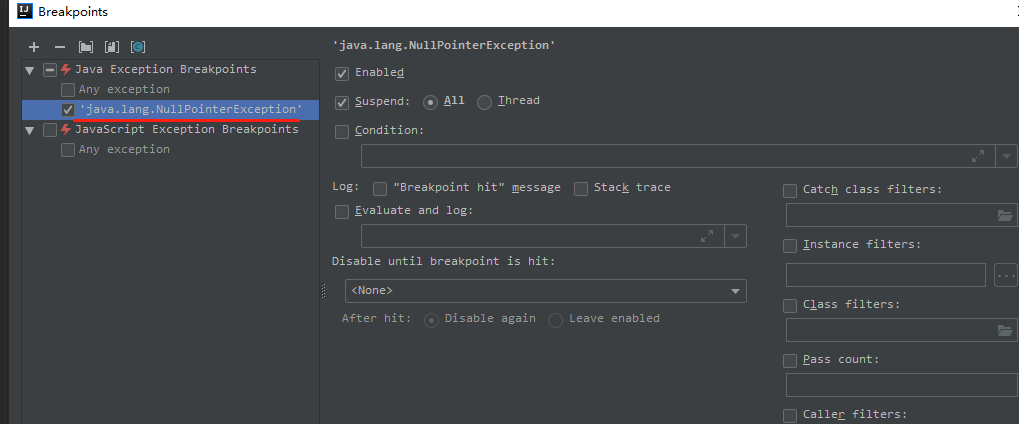Open the Condition history dropdown arrow
Image resolution: width=1019 pixels, height=424 pixels.
click(1006, 156)
